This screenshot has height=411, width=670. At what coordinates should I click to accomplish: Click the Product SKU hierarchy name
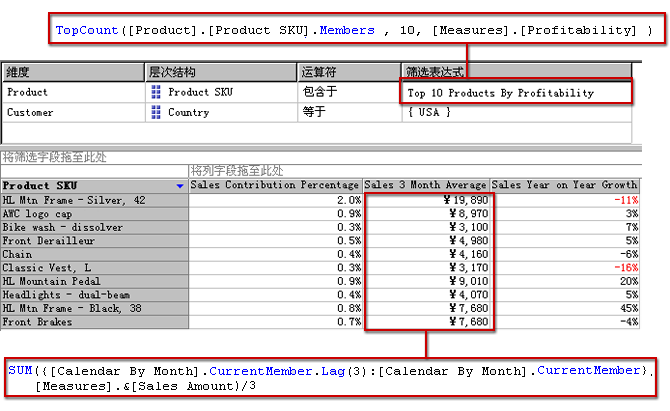(x=200, y=92)
